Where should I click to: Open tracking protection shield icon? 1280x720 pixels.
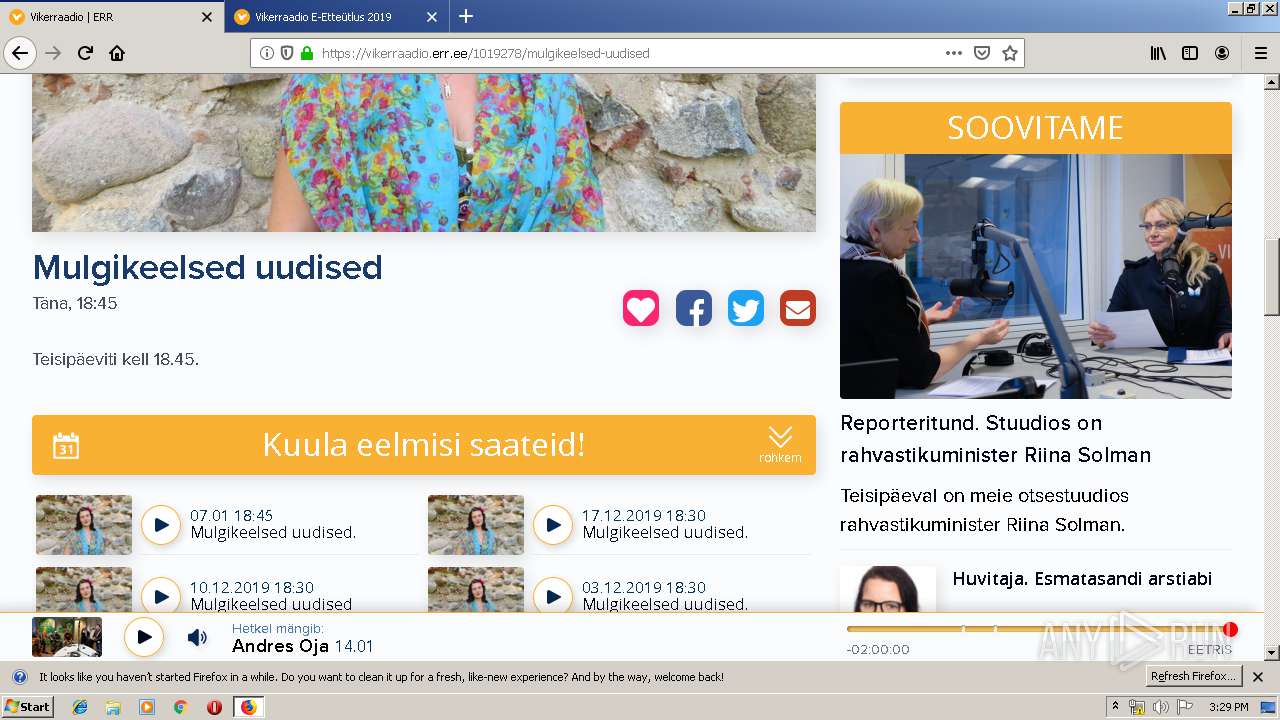point(287,53)
